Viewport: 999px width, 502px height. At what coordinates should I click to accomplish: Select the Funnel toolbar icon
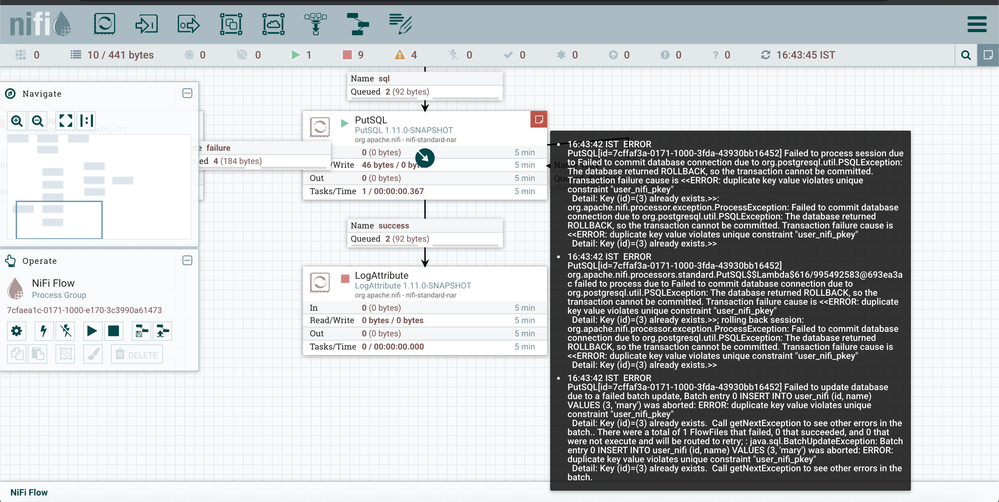click(315, 24)
